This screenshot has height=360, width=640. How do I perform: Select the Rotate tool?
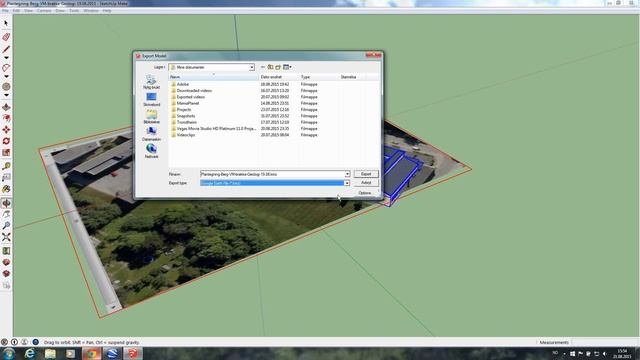(x=6, y=141)
